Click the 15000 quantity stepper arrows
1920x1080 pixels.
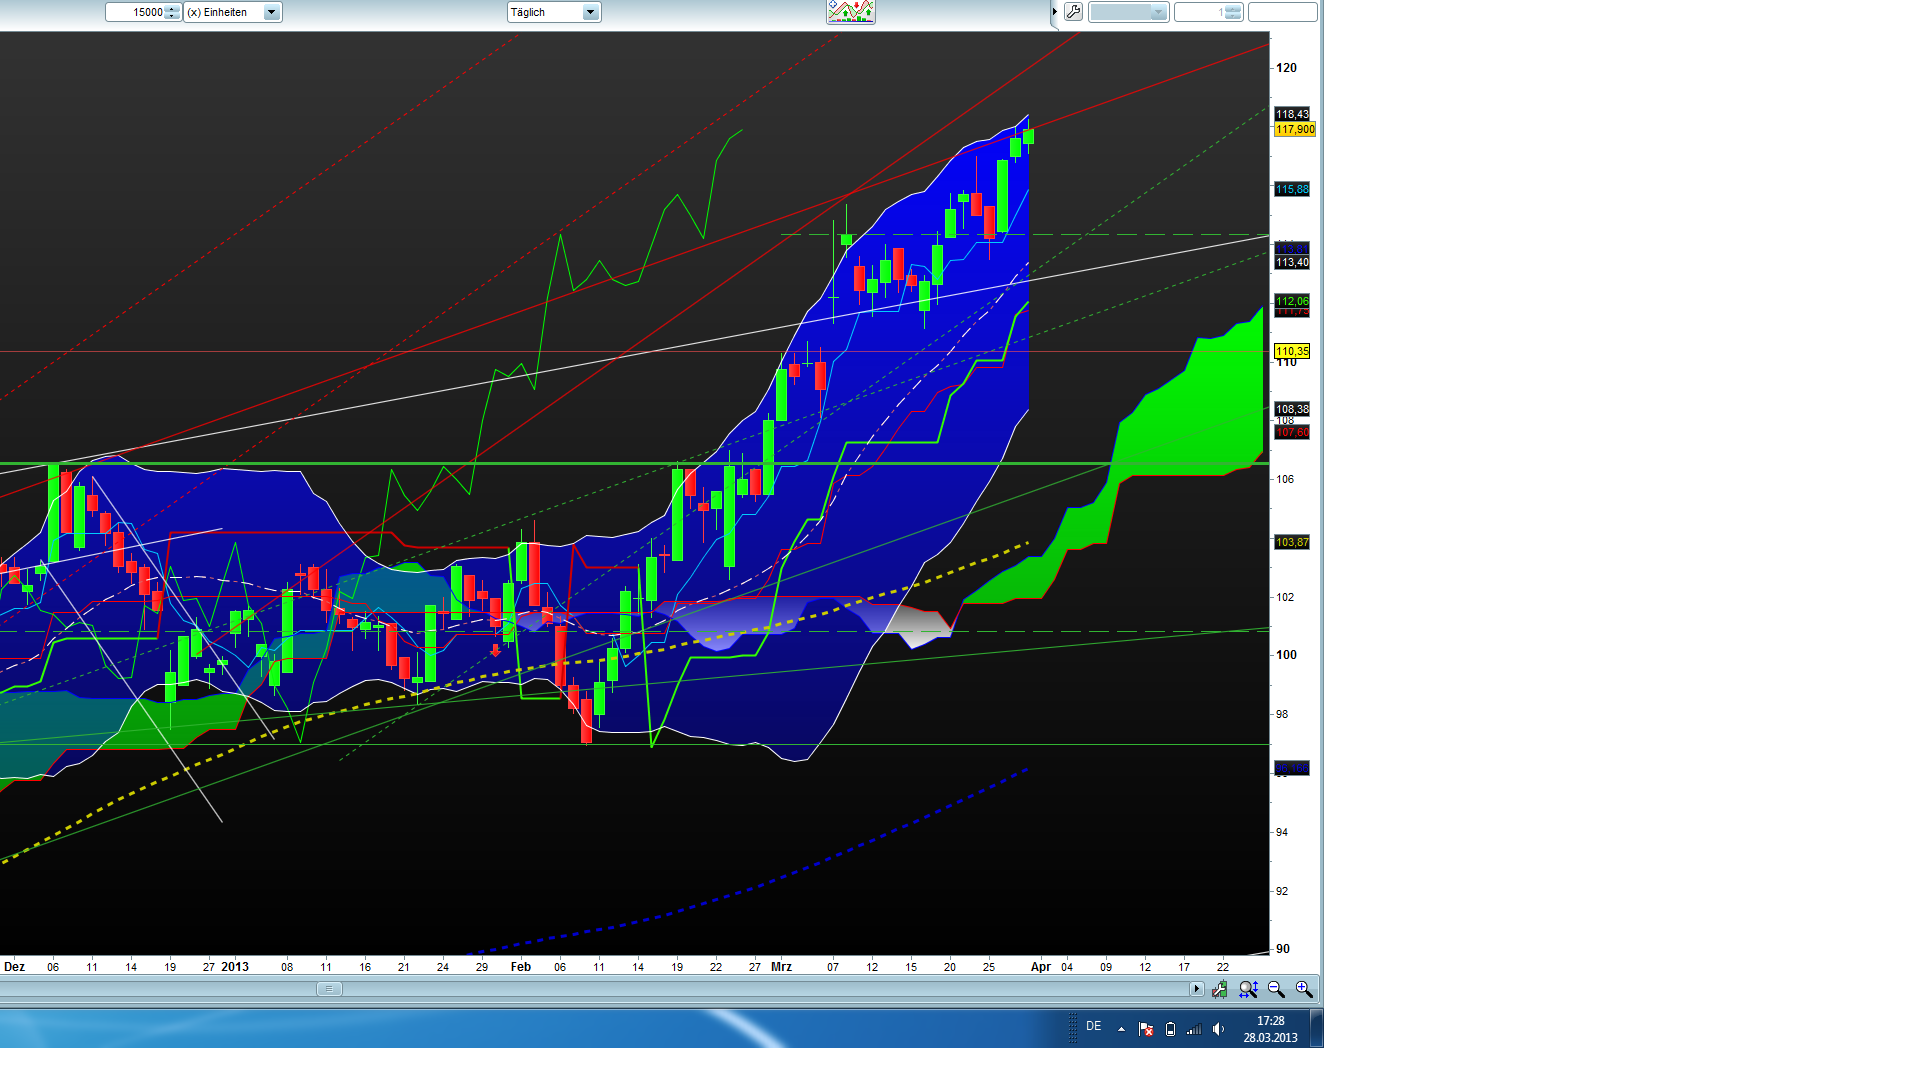pos(172,12)
